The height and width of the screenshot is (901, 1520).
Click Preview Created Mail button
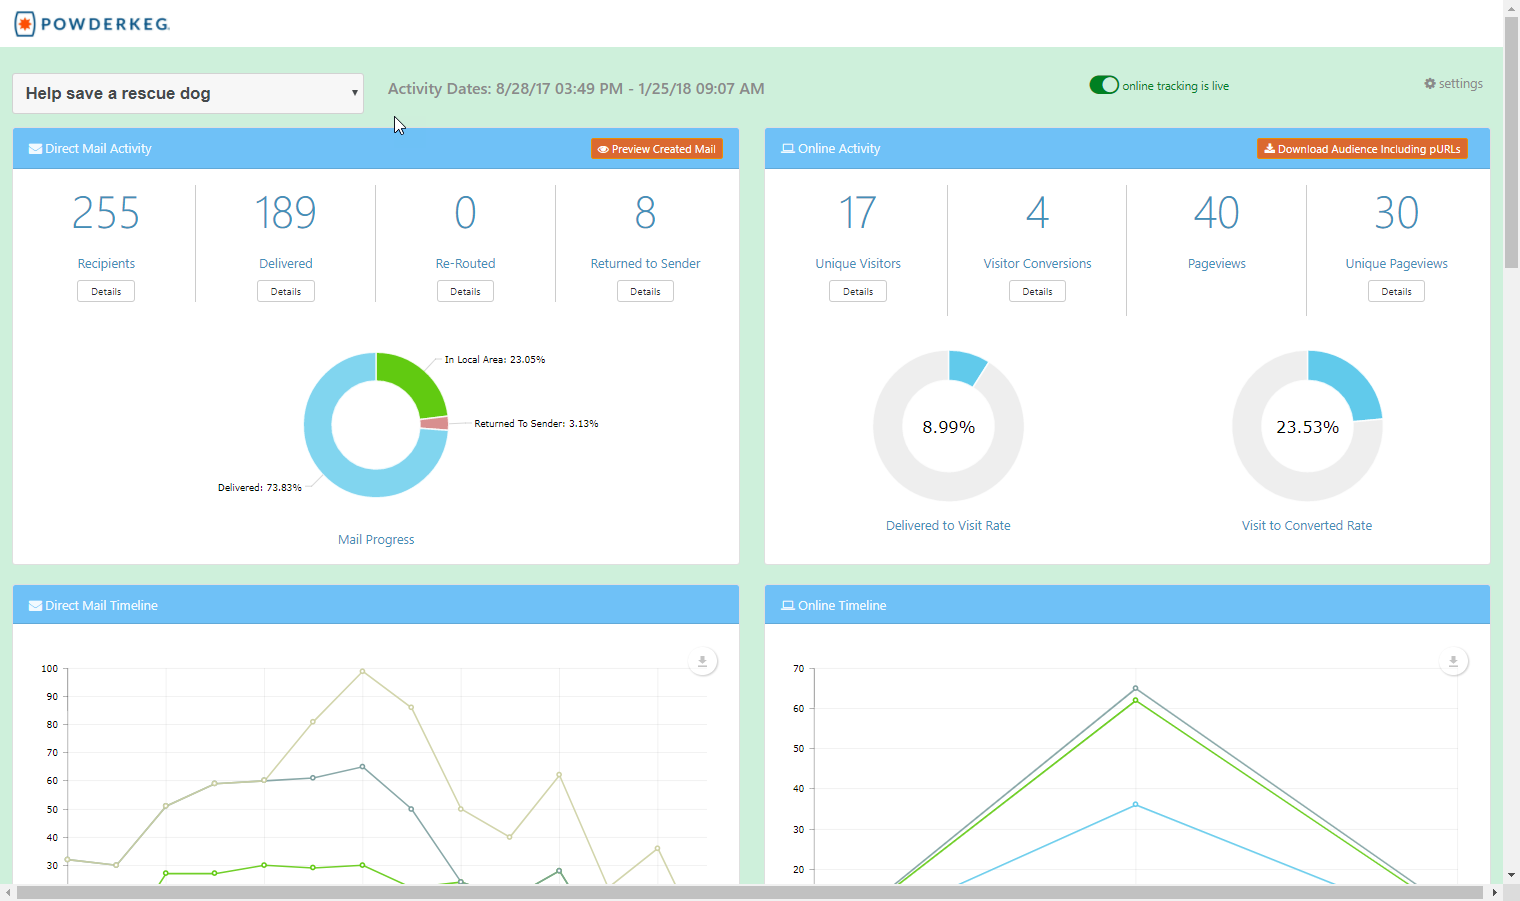[657, 149]
